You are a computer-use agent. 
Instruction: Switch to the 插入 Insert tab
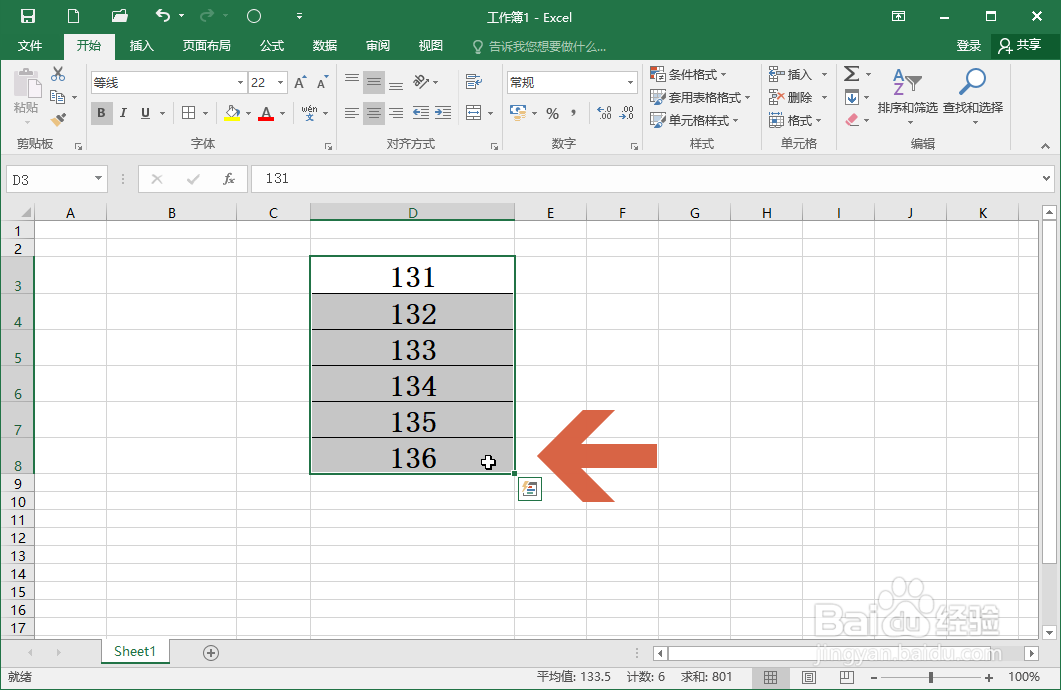141,45
